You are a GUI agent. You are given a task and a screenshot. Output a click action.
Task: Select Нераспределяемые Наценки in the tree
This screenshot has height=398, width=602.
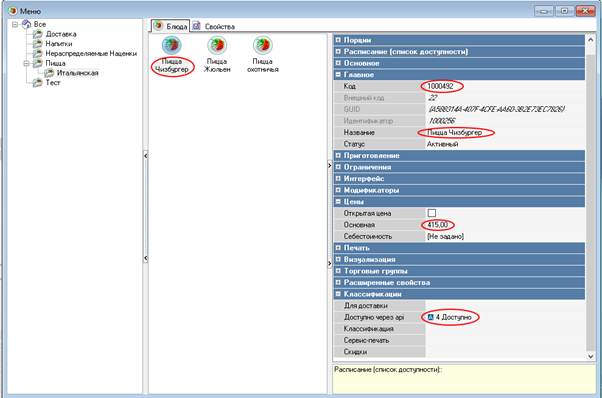tap(91, 53)
